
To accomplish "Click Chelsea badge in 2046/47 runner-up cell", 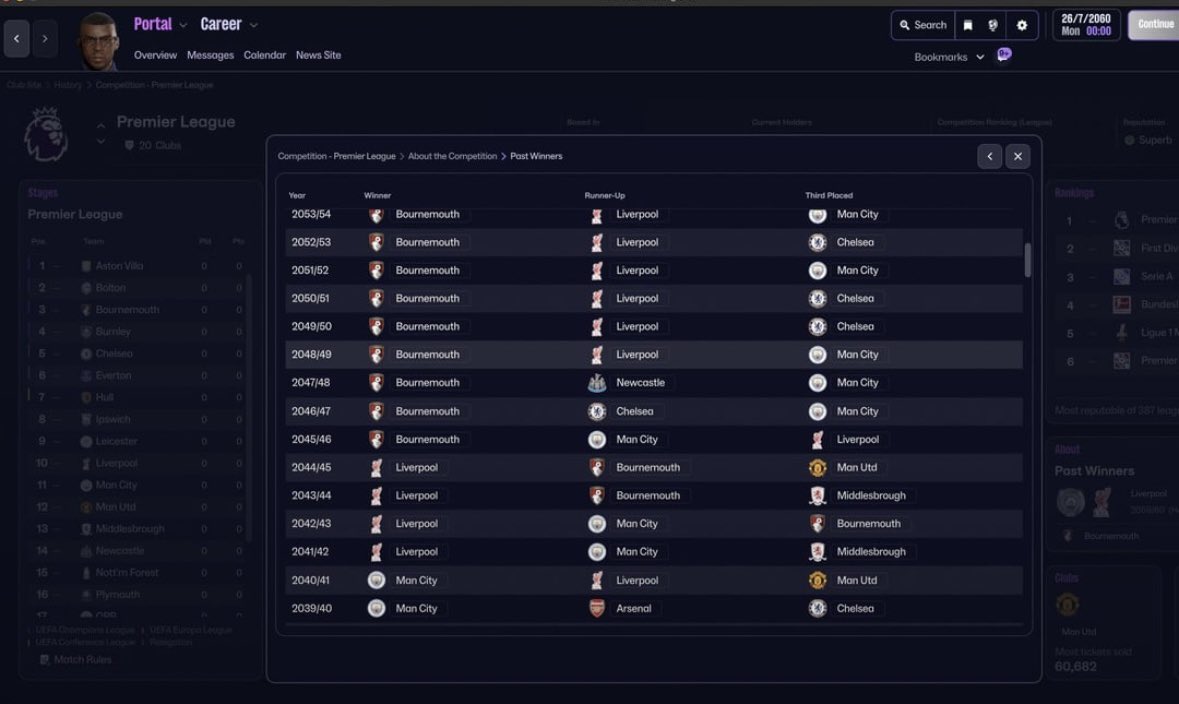I will click(x=596, y=411).
